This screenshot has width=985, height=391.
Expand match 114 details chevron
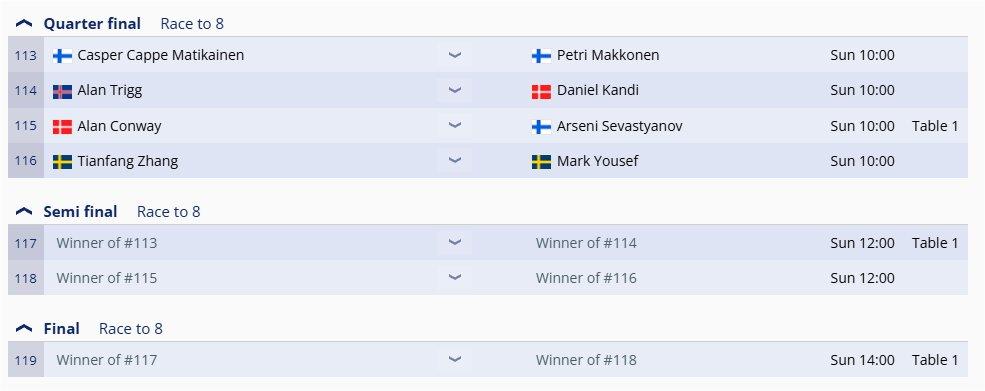(455, 91)
